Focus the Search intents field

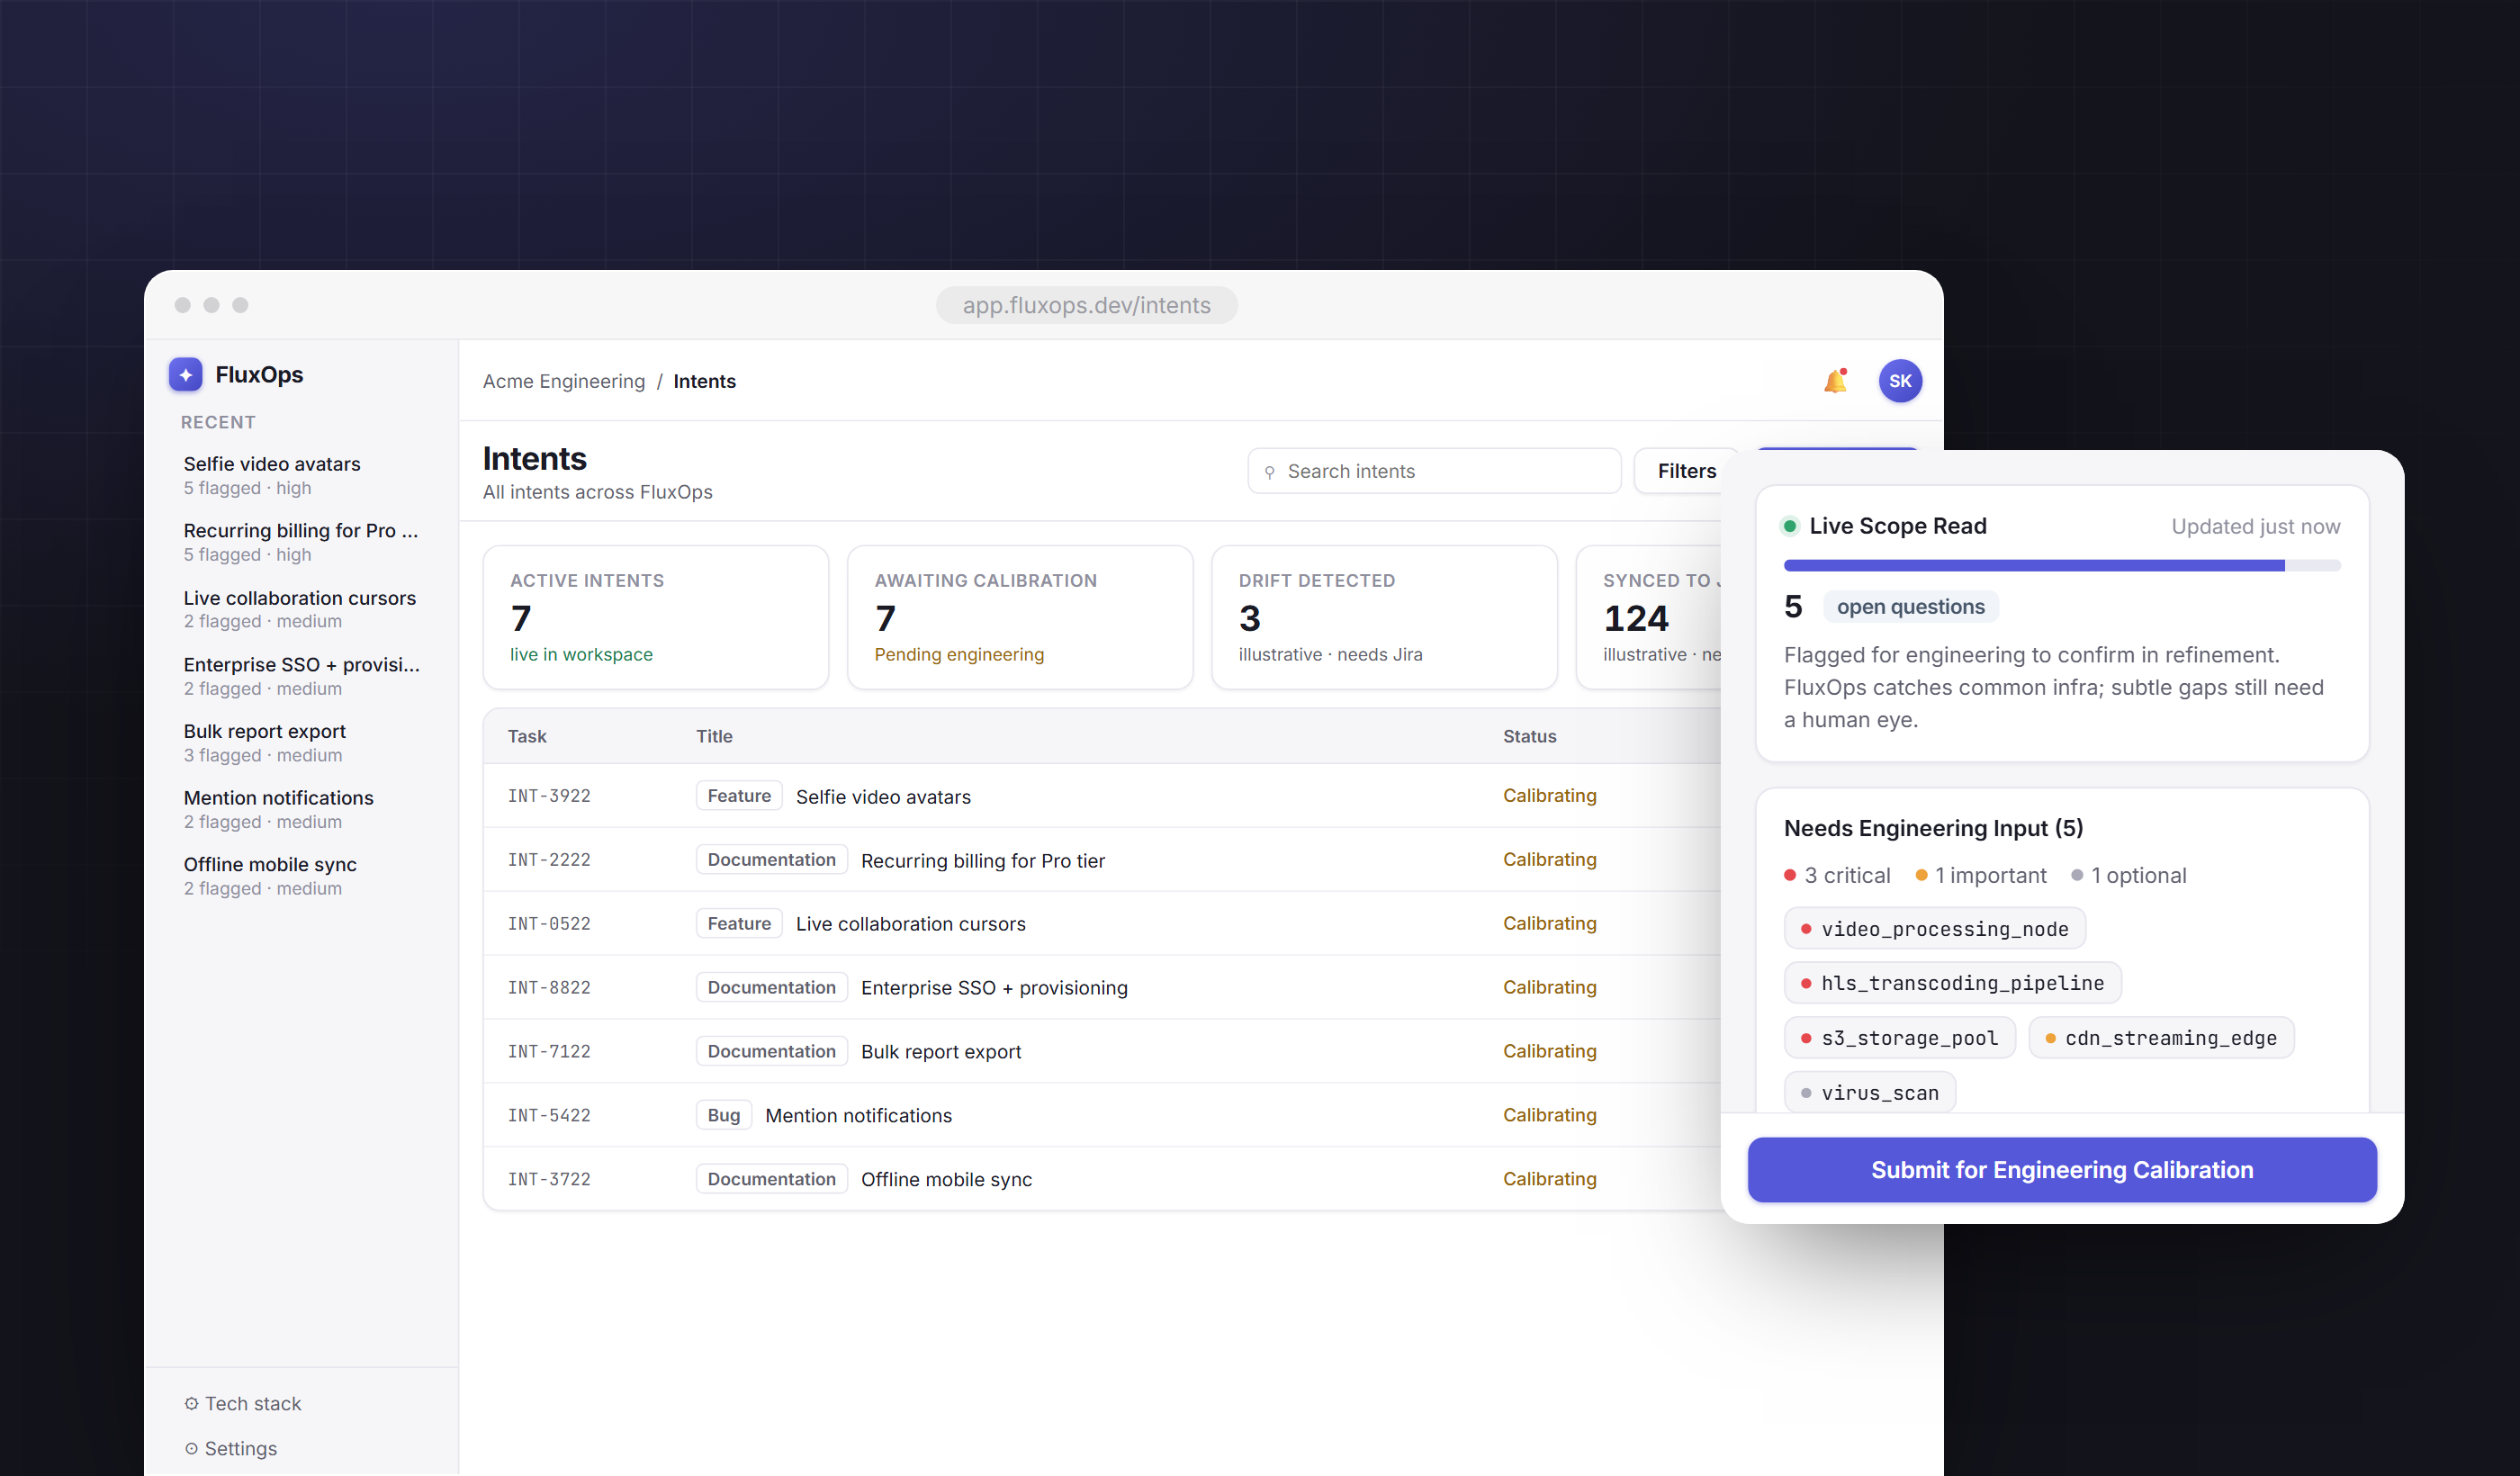coord(1434,471)
